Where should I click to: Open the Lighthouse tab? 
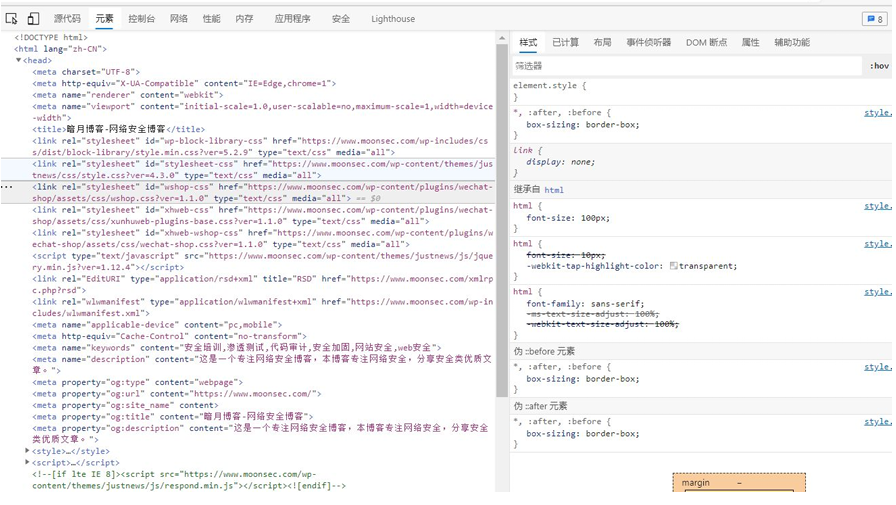tap(393, 19)
